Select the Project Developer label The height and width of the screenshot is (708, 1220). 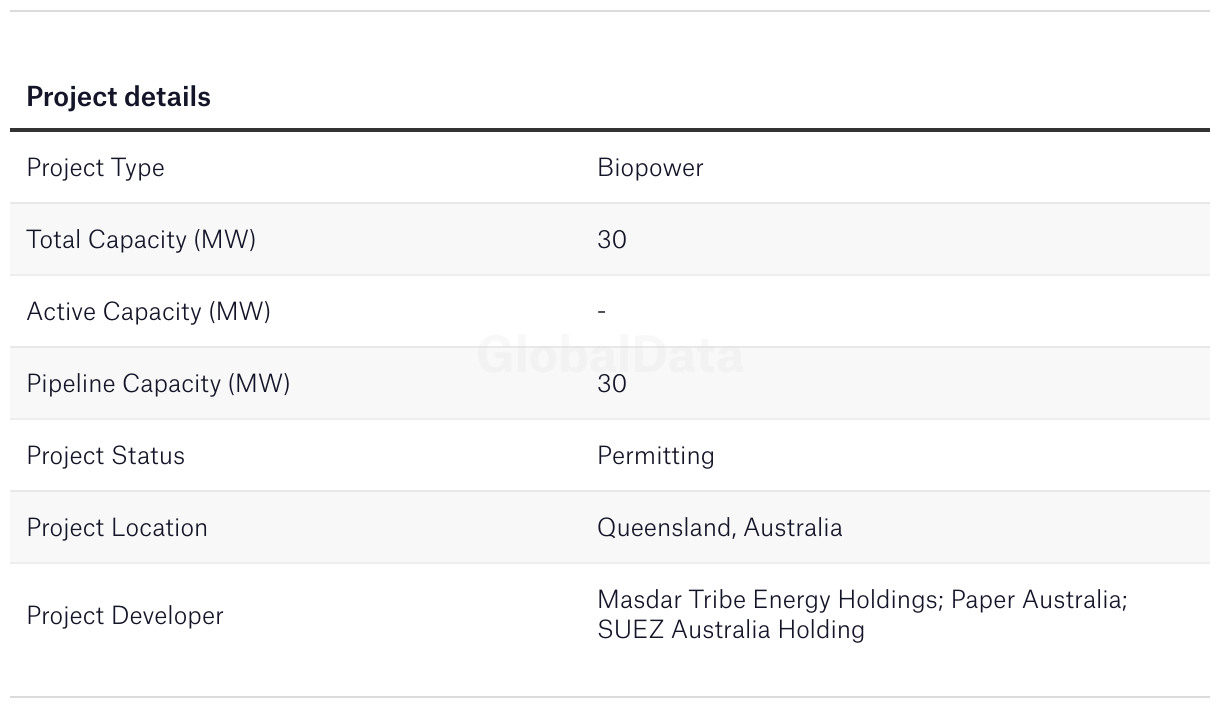point(125,616)
